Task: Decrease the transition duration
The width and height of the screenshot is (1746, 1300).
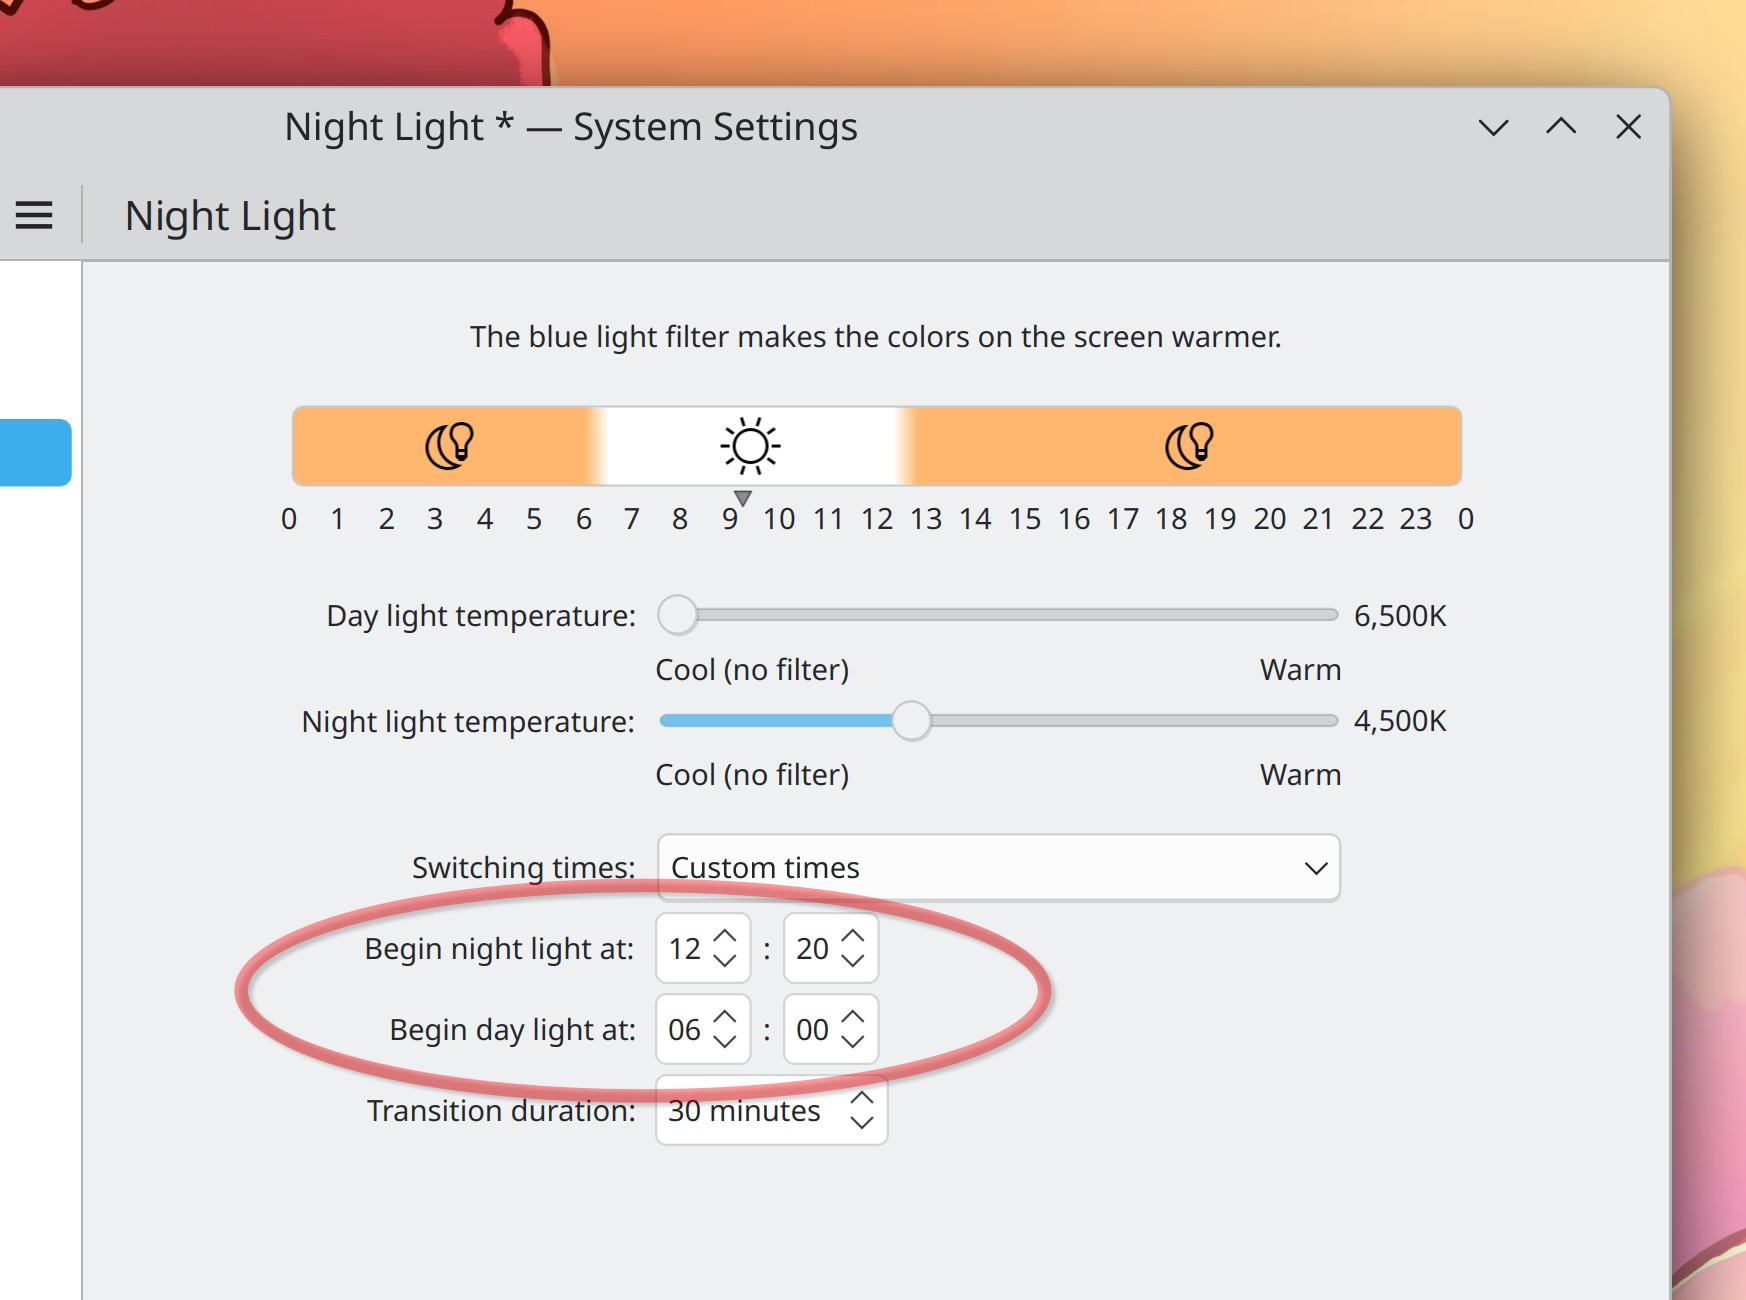Action: point(862,1122)
